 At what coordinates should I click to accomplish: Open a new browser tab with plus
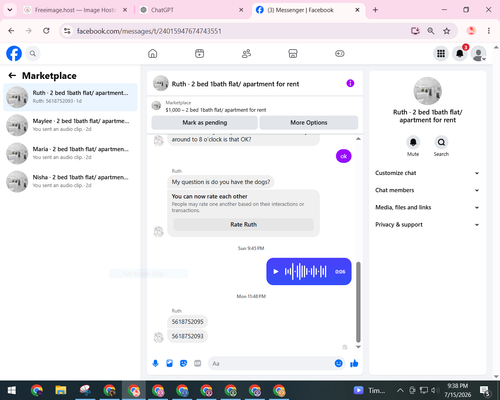click(x=375, y=10)
